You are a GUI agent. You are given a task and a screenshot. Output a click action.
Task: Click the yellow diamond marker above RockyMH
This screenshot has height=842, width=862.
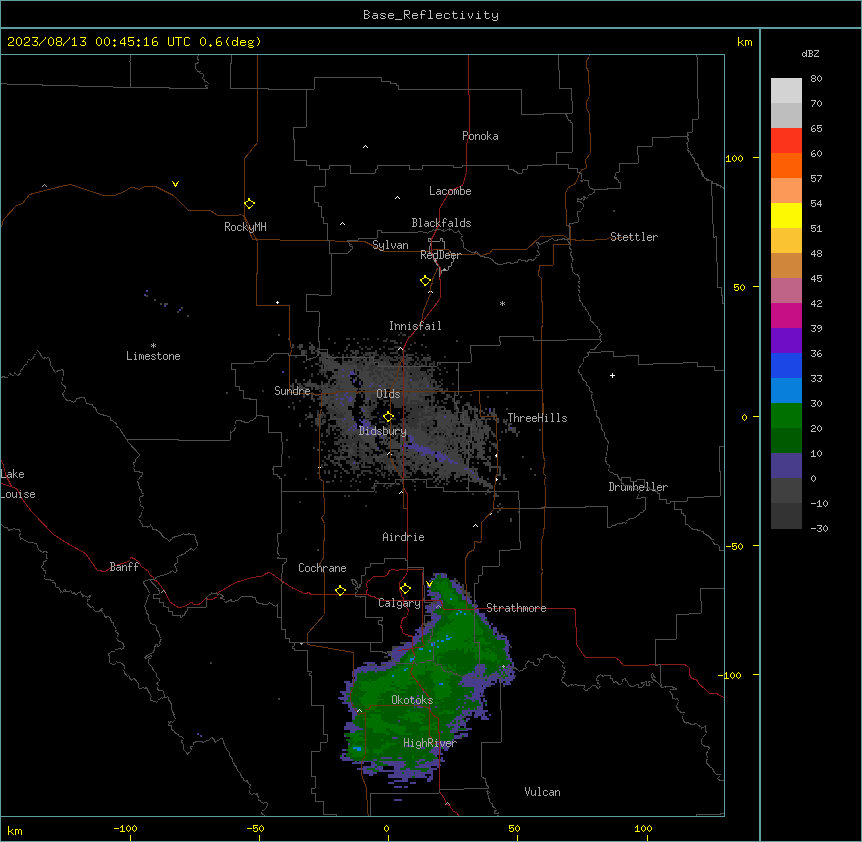249,204
